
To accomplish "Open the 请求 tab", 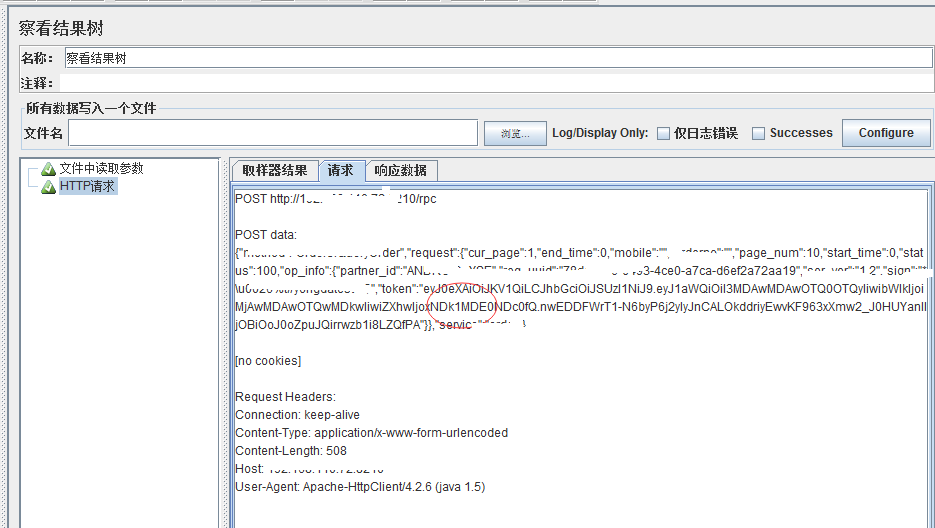I will click(340, 171).
